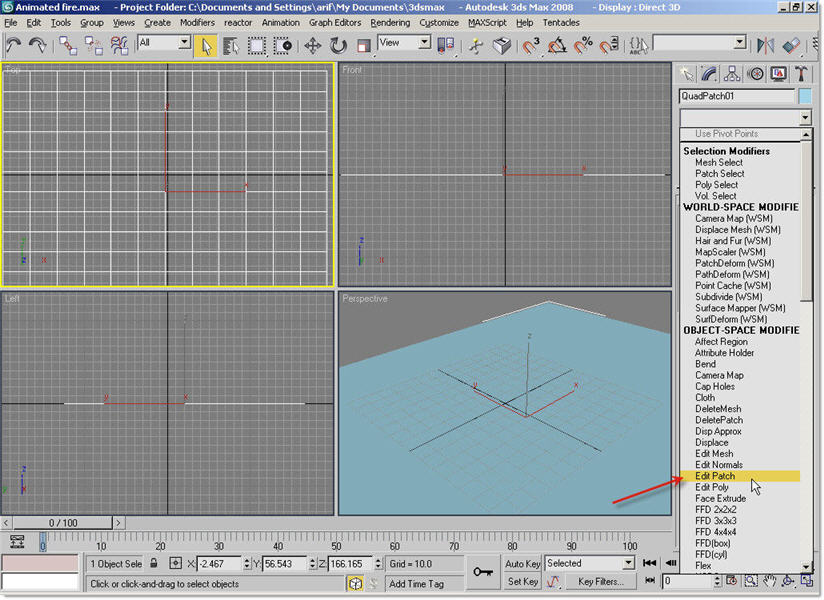The height and width of the screenshot is (600, 824).
Task: Choose the Select and Move tool
Action: click(x=313, y=45)
